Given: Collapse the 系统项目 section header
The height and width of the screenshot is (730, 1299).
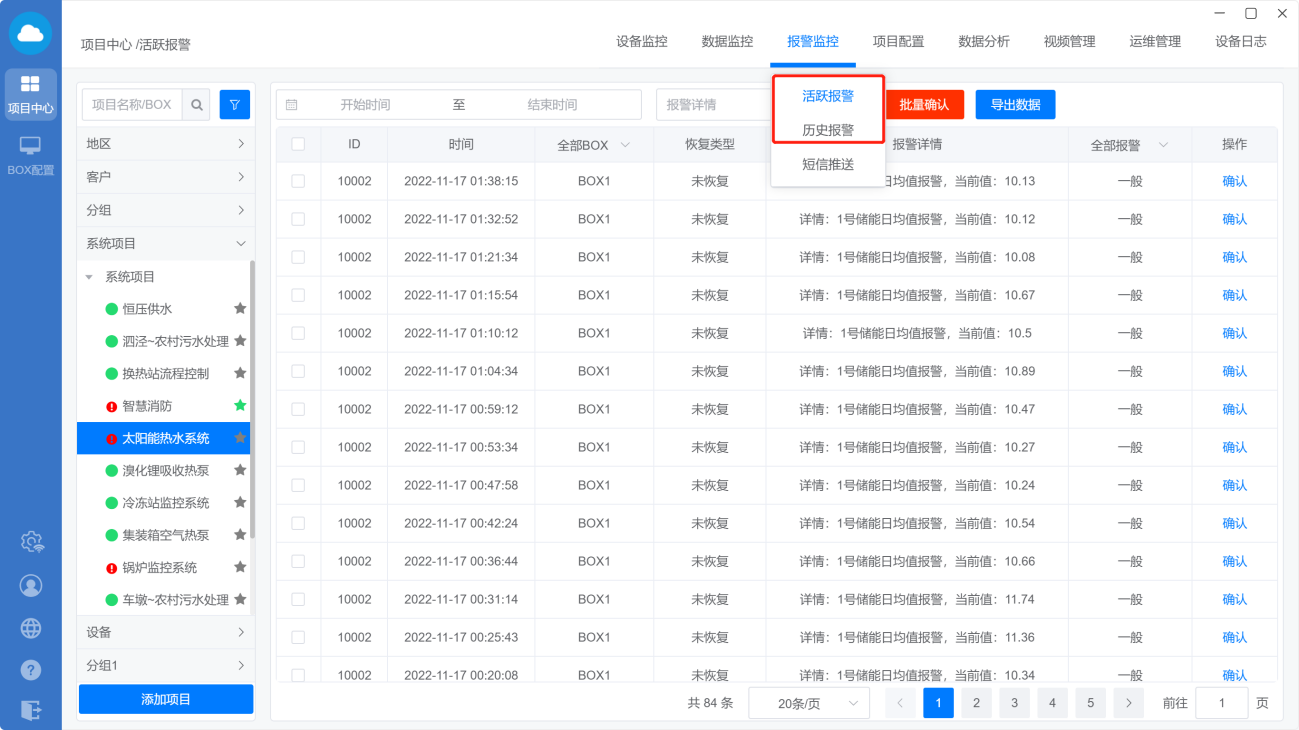Looking at the screenshot, I should [166, 243].
